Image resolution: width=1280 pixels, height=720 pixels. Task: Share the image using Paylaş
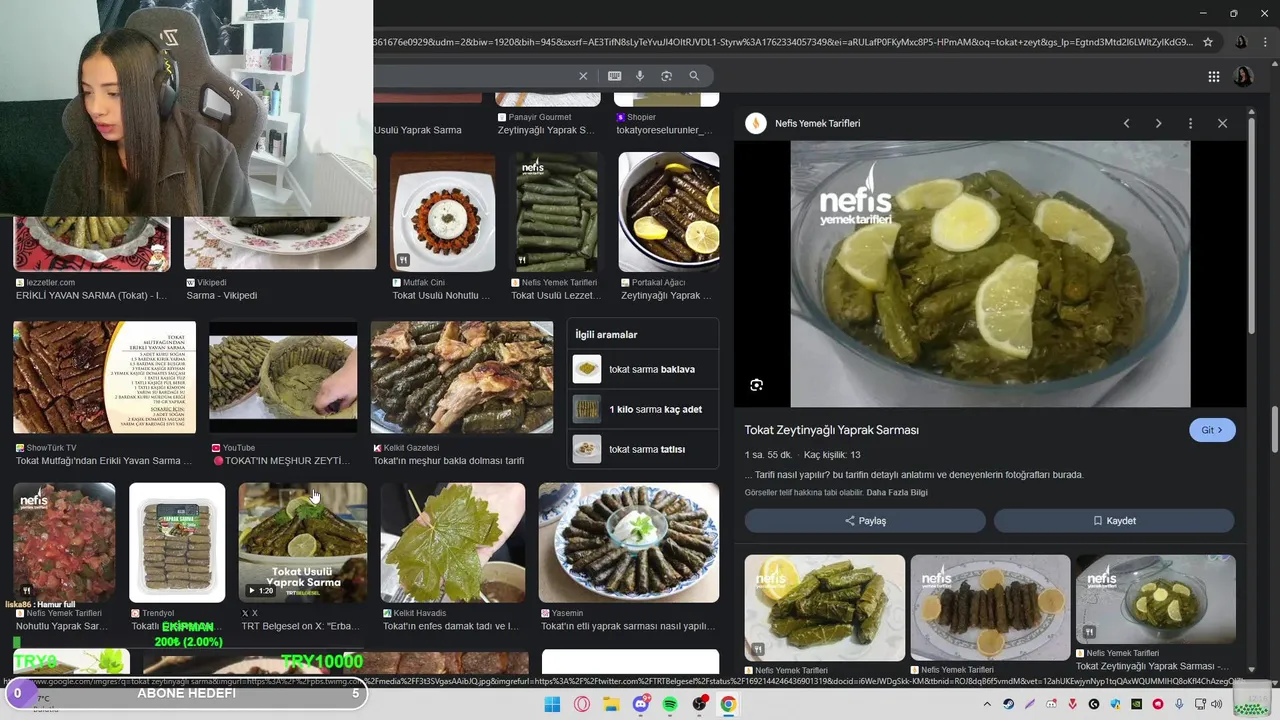pos(865,521)
